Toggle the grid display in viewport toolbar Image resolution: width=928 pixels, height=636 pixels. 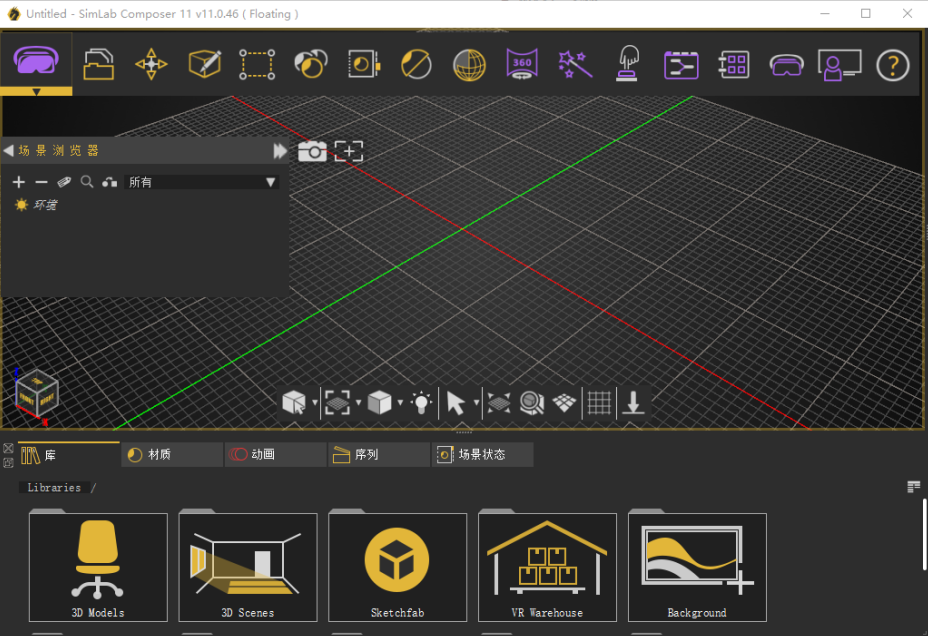pos(598,403)
